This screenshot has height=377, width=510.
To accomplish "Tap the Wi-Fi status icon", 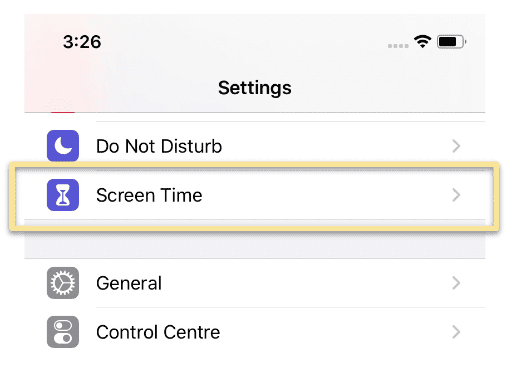I will point(422,42).
